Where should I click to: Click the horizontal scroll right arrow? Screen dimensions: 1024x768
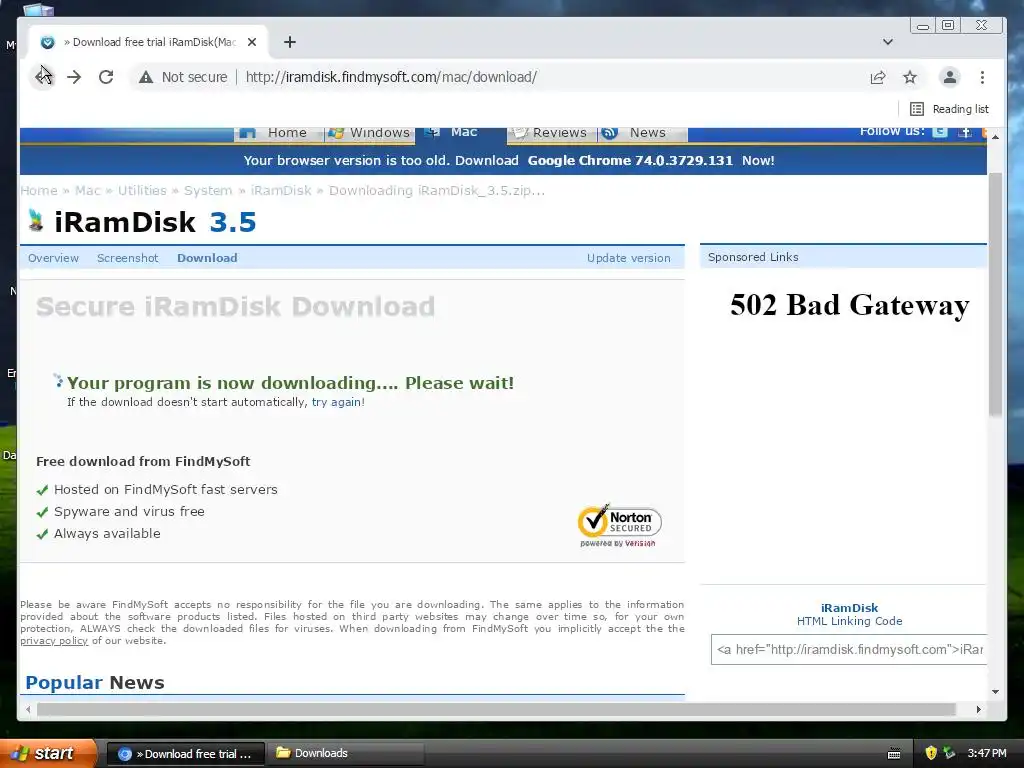click(x=978, y=709)
